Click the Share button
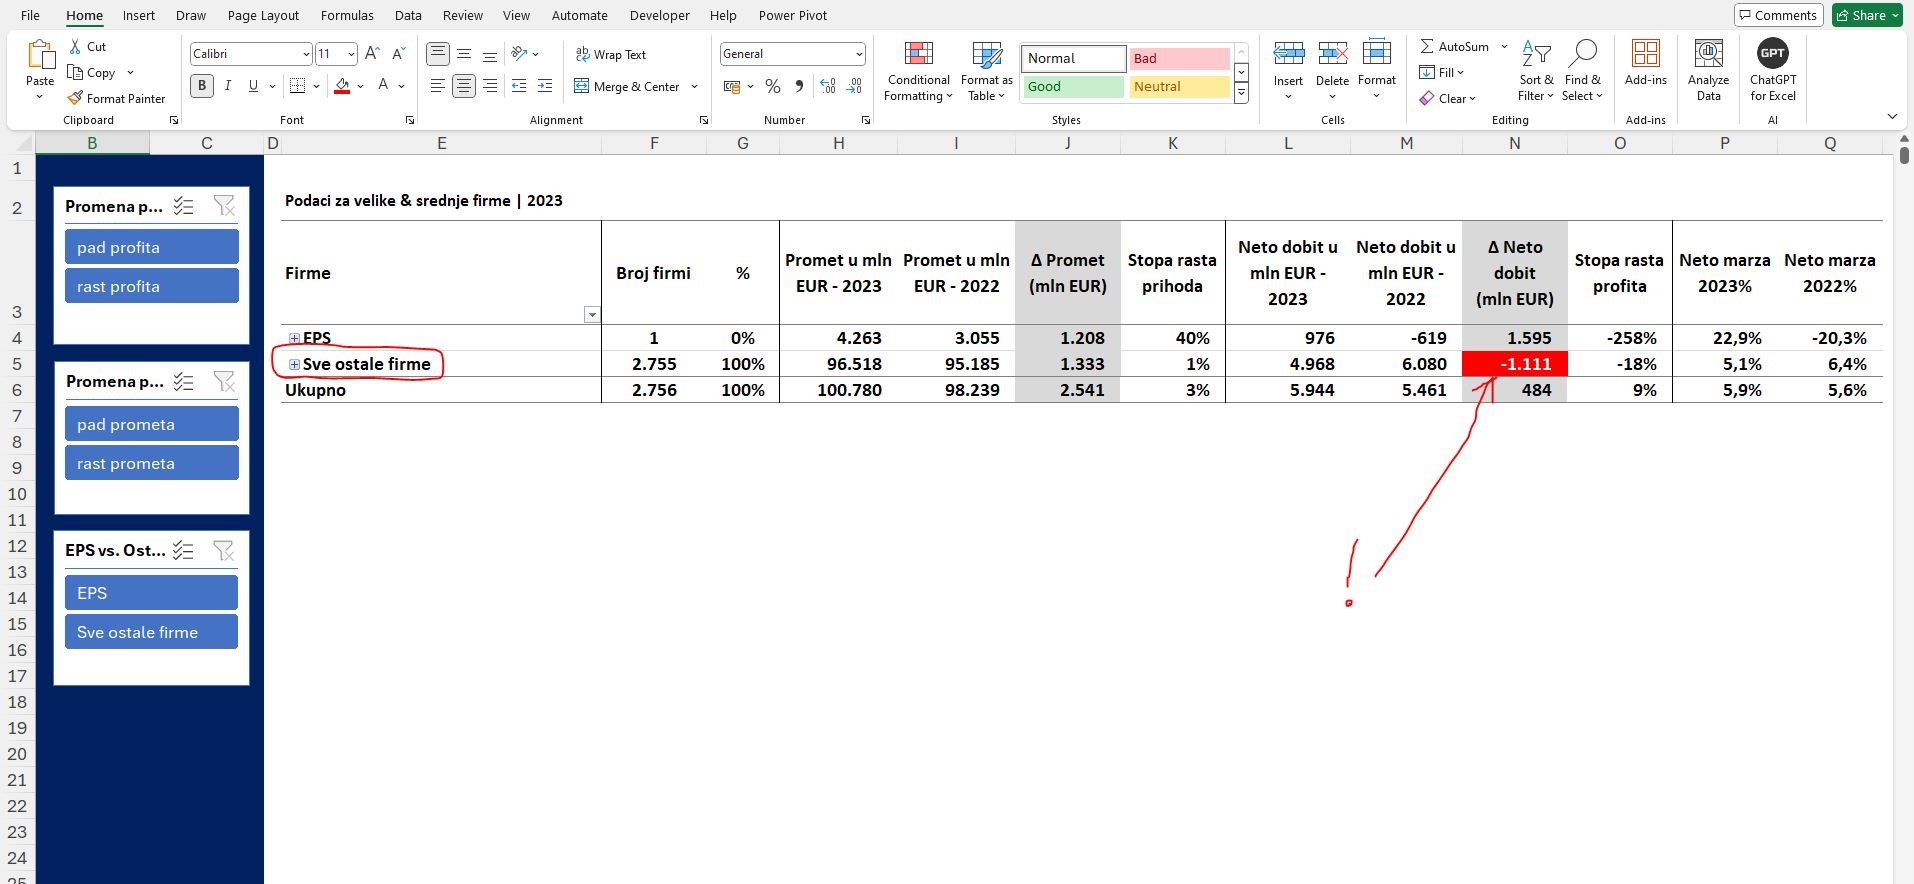The image size is (1914, 884). click(1866, 15)
